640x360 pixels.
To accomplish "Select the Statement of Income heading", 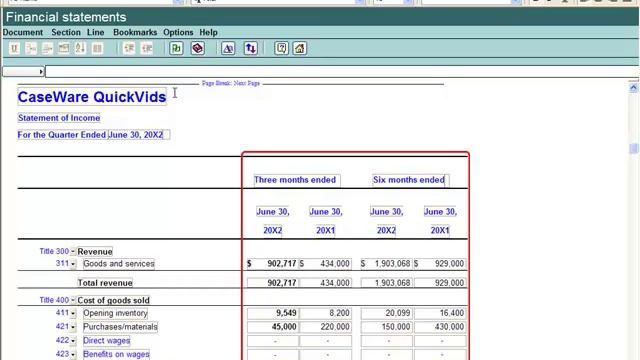I will (x=59, y=118).
